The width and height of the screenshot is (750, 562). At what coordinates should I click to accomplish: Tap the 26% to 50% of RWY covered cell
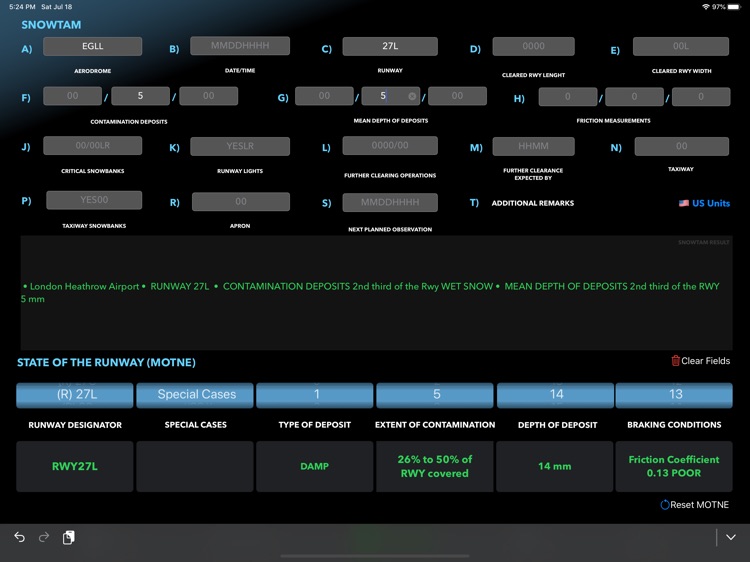point(435,466)
